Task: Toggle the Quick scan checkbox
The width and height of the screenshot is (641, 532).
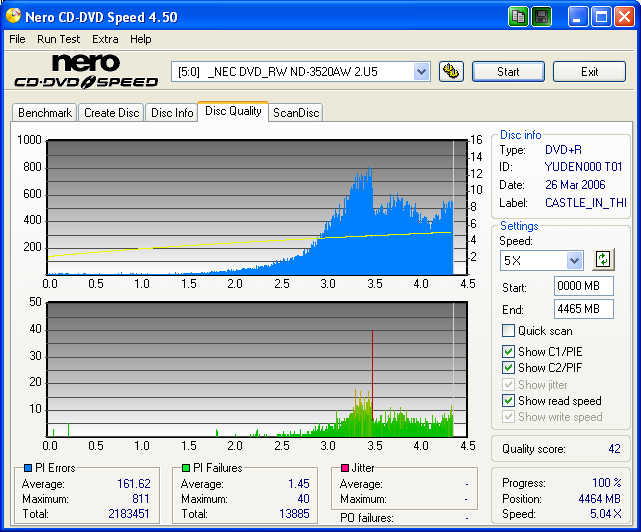Action: 508,330
